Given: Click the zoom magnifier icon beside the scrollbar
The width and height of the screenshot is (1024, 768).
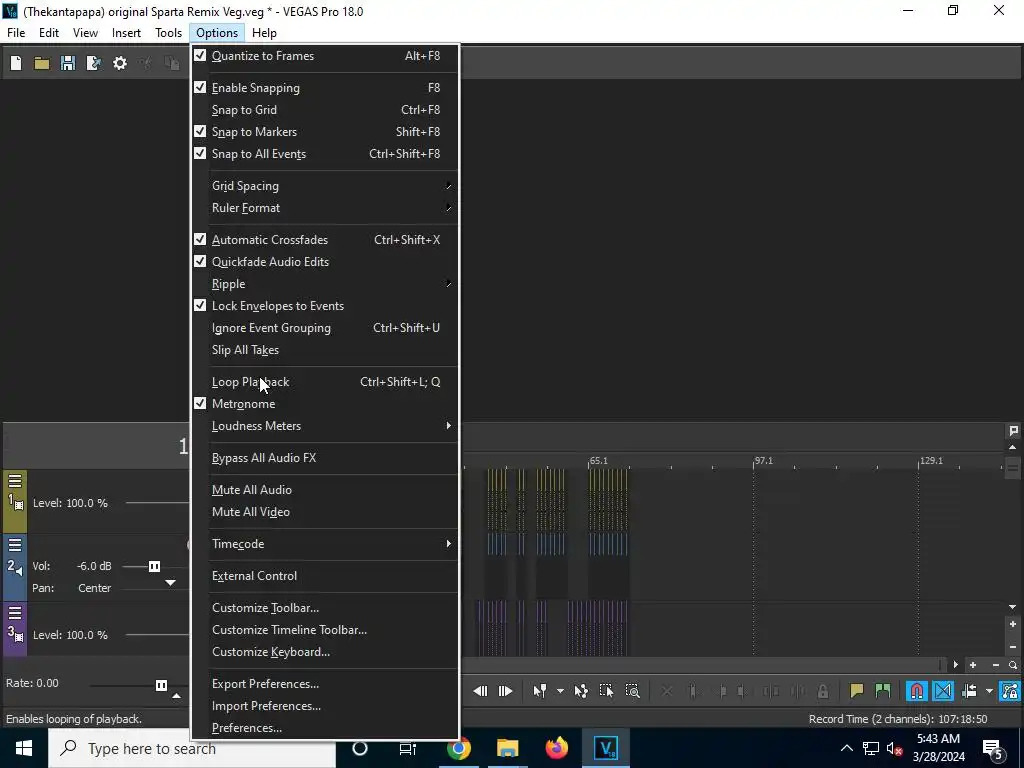Looking at the screenshot, I should coord(1013,665).
